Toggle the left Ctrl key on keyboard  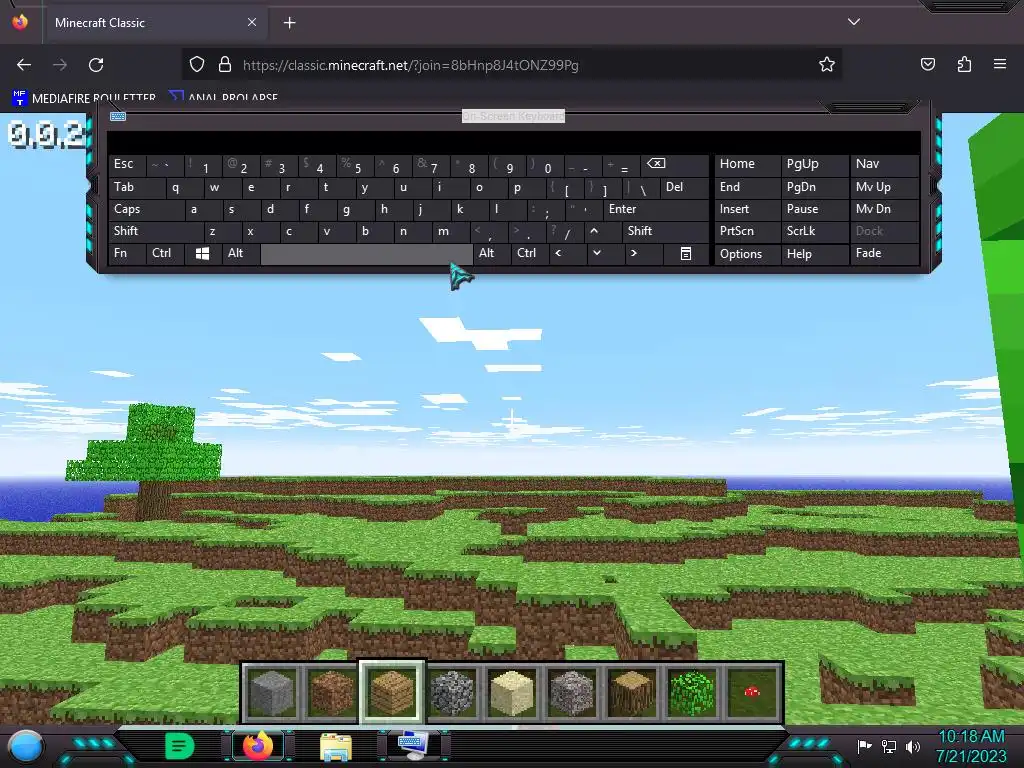pos(165,253)
